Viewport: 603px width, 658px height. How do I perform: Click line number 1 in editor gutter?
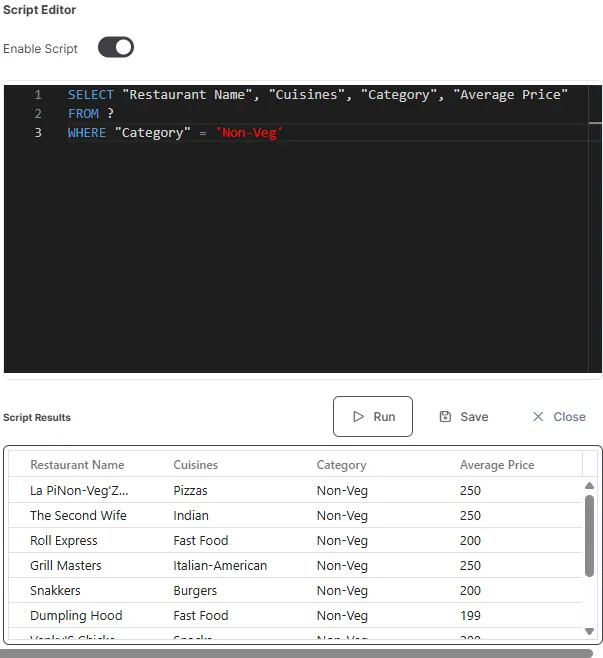38,95
